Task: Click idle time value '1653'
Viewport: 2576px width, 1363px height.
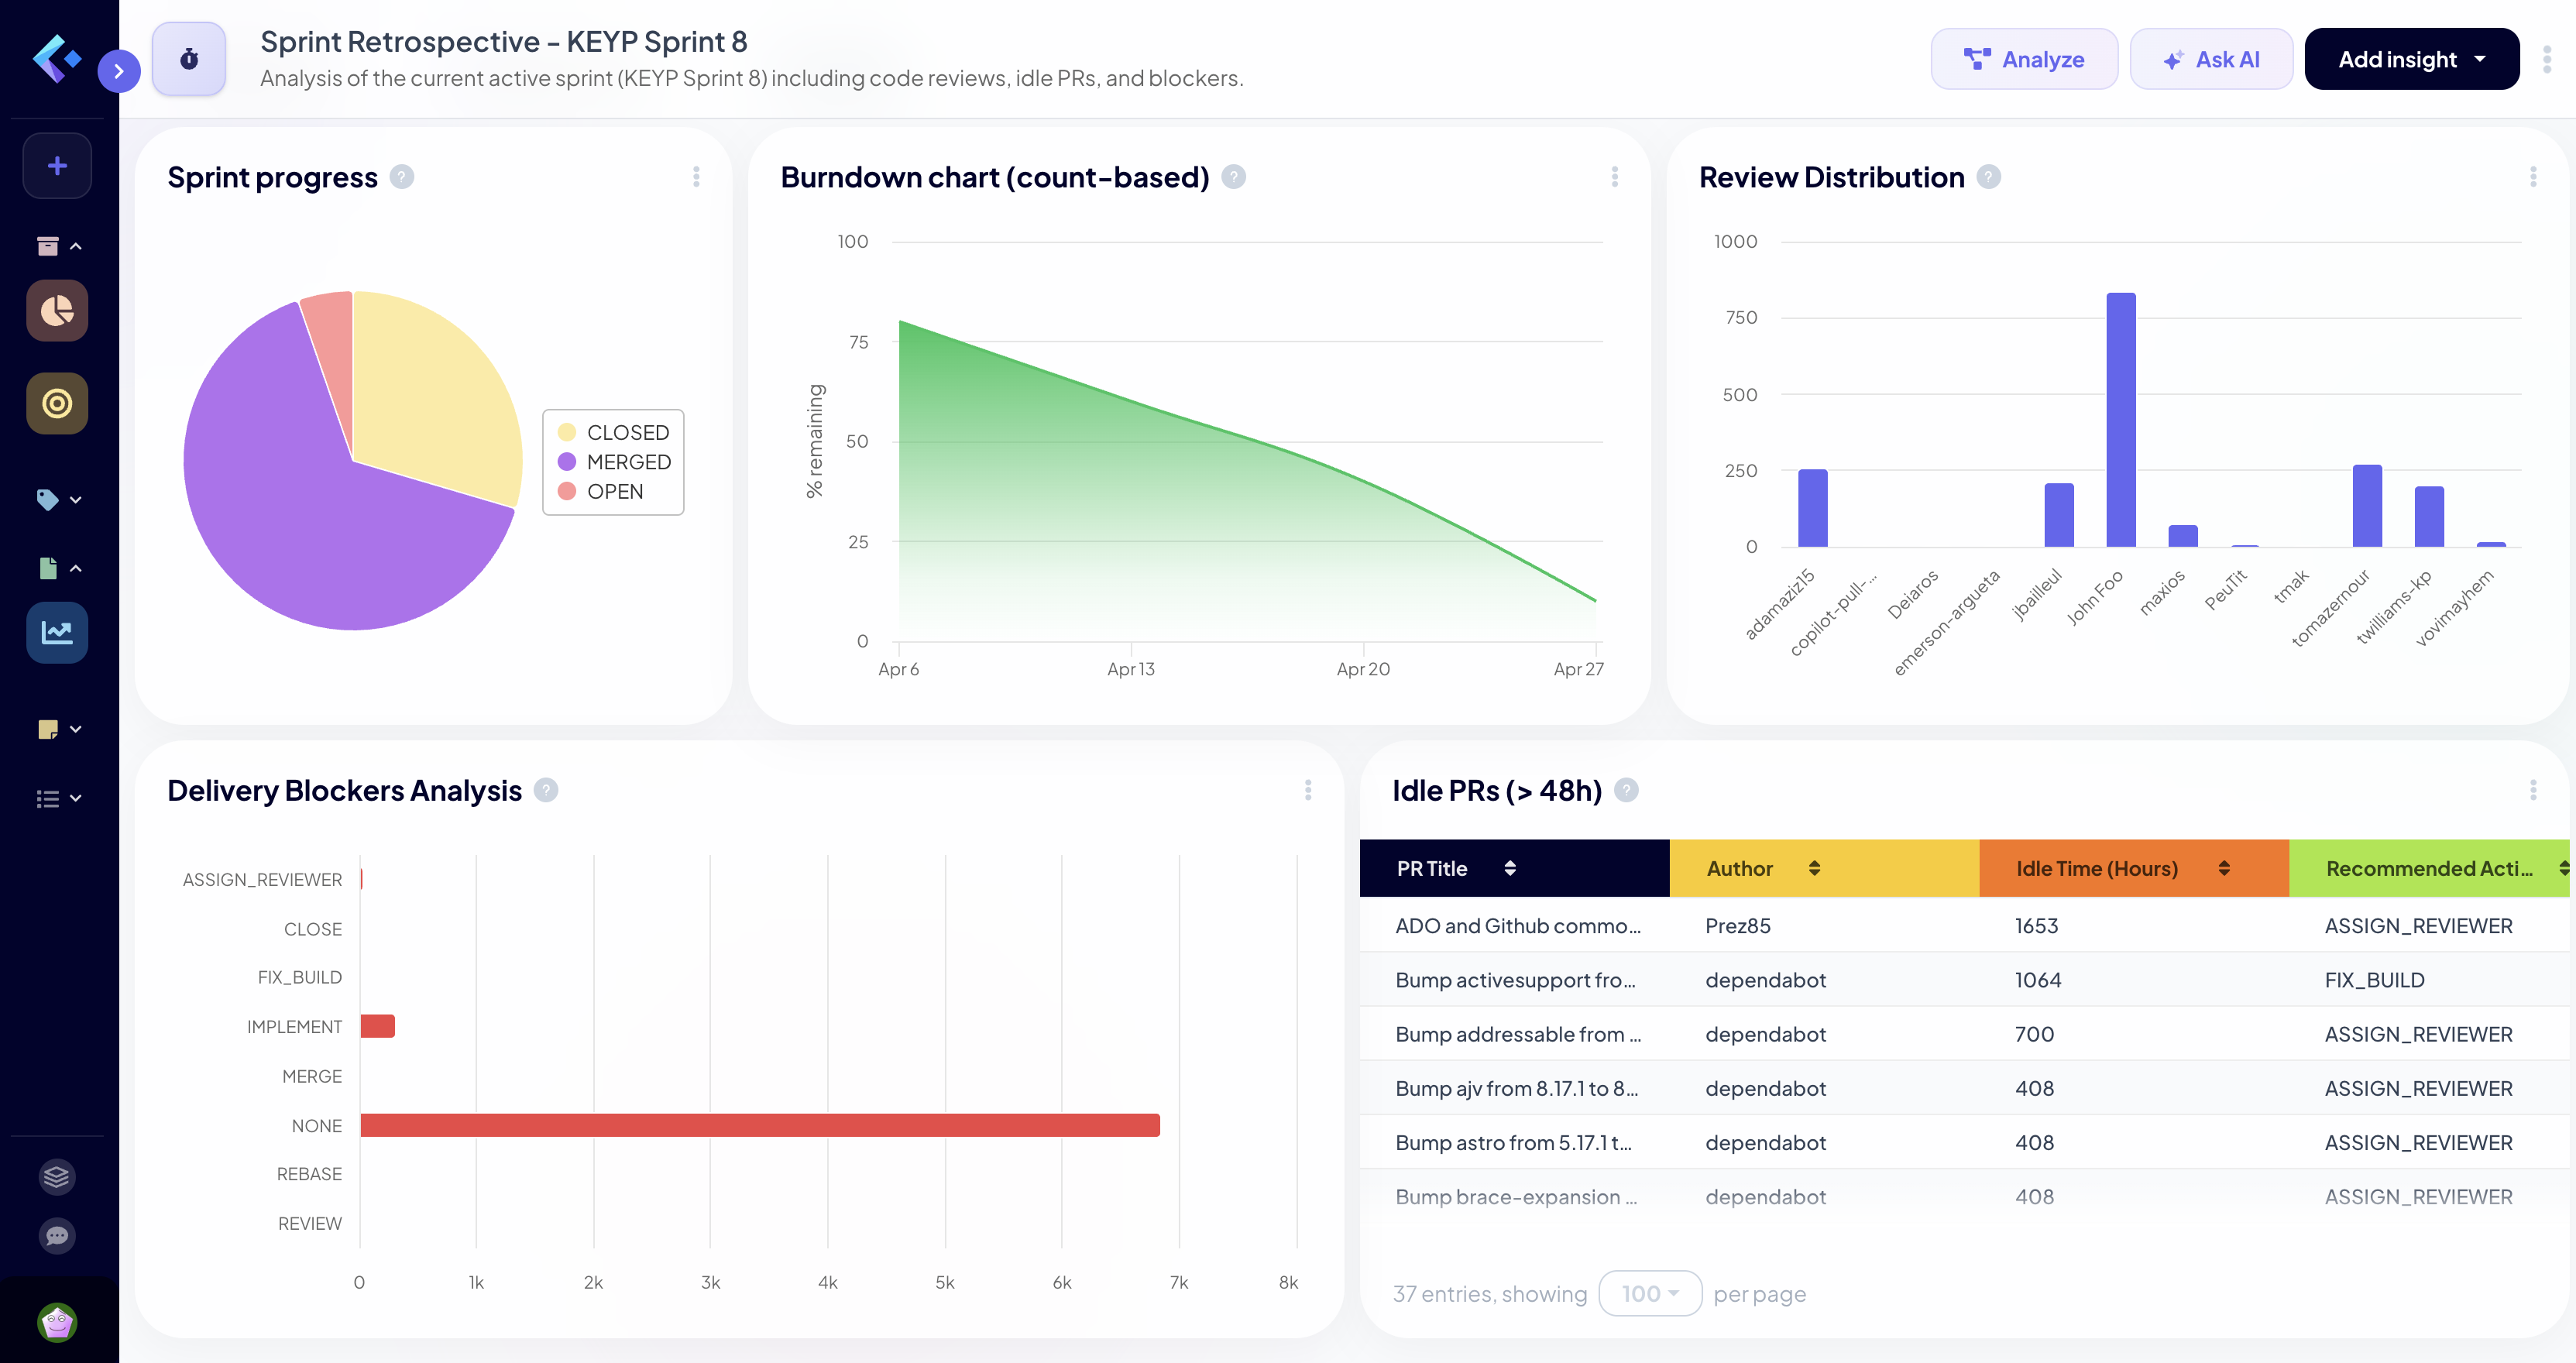Action: 2036,925
